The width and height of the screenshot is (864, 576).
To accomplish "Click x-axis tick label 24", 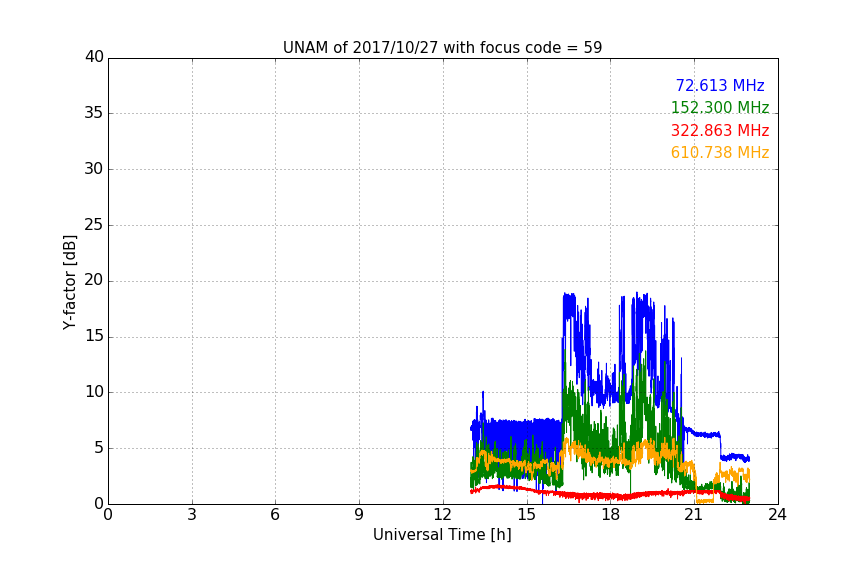I will coord(777,515).
